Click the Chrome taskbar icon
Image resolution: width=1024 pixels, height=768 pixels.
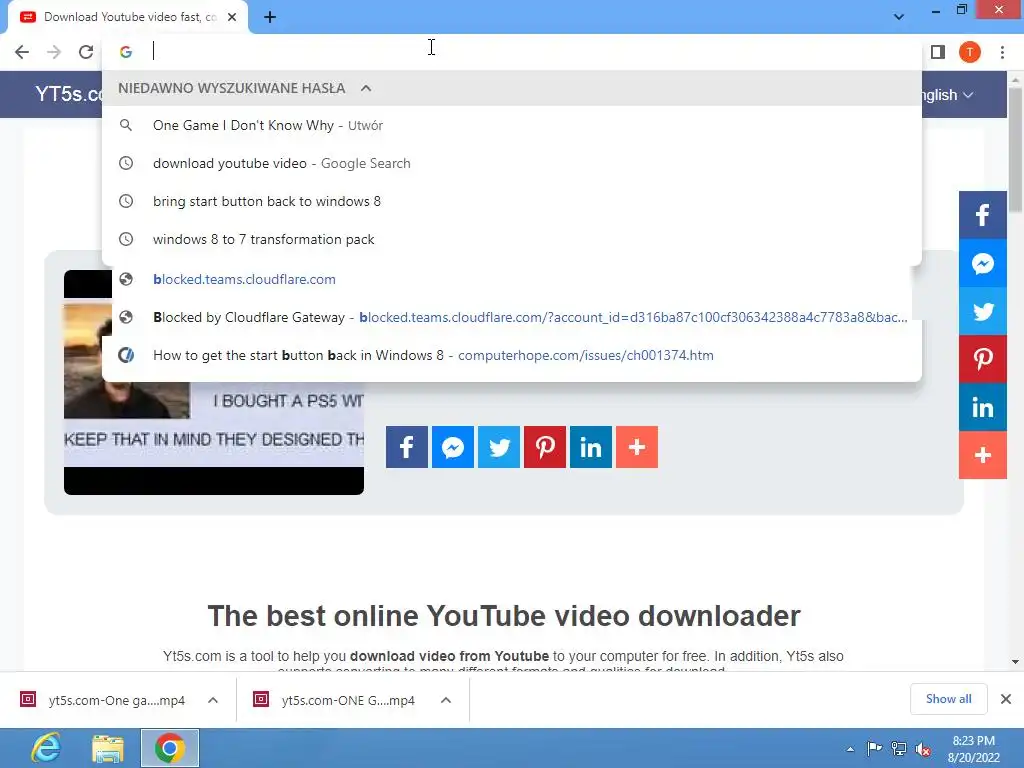point(170,748)
